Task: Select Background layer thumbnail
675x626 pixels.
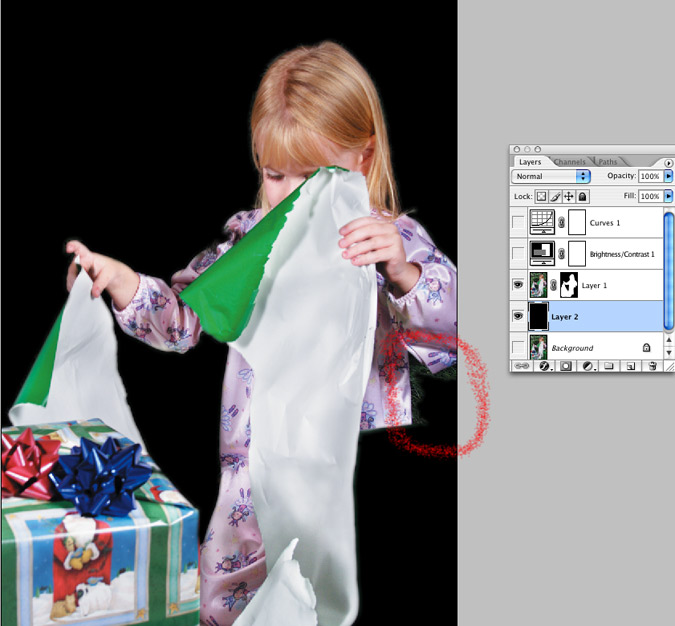Action: coord(539,347)
